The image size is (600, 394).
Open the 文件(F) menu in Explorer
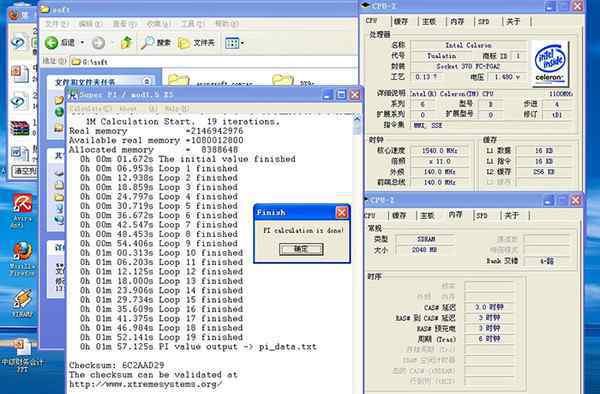(57, 24)
